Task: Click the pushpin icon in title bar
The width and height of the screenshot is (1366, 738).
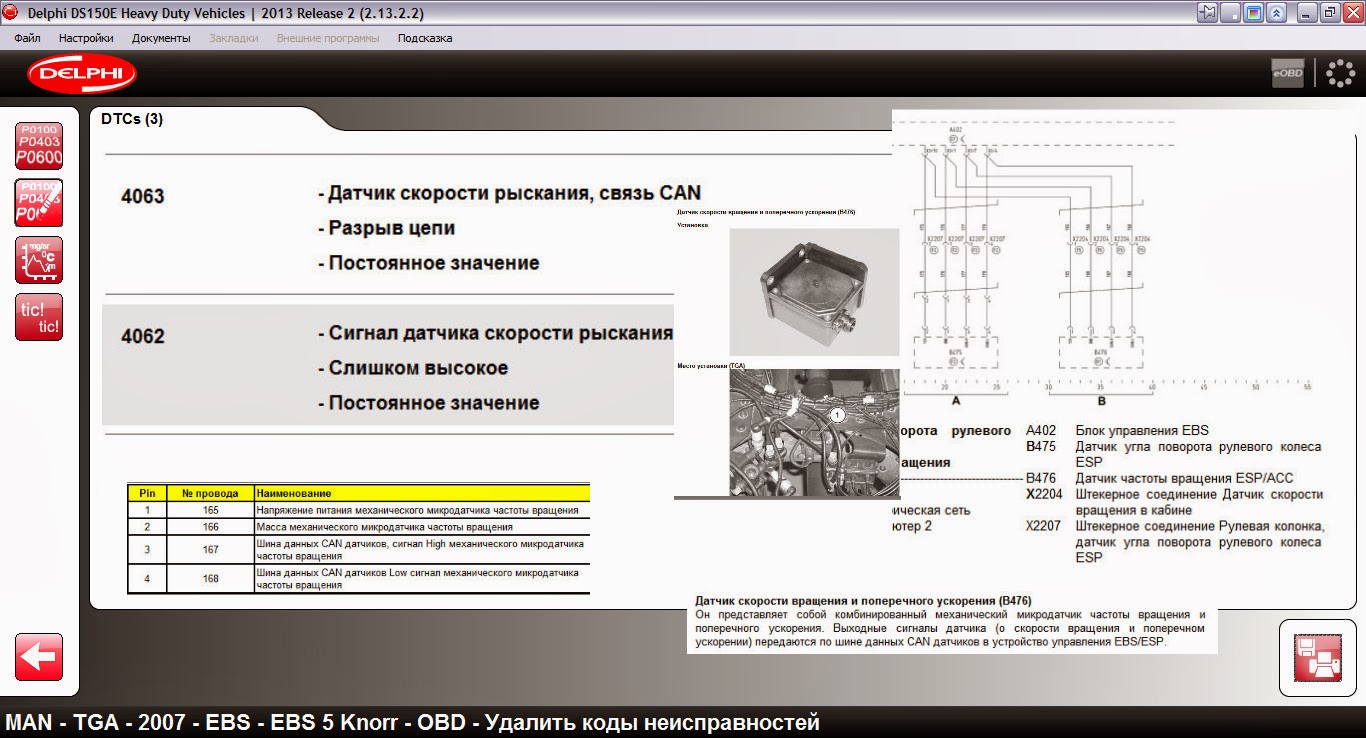Action: (1208, 13)
